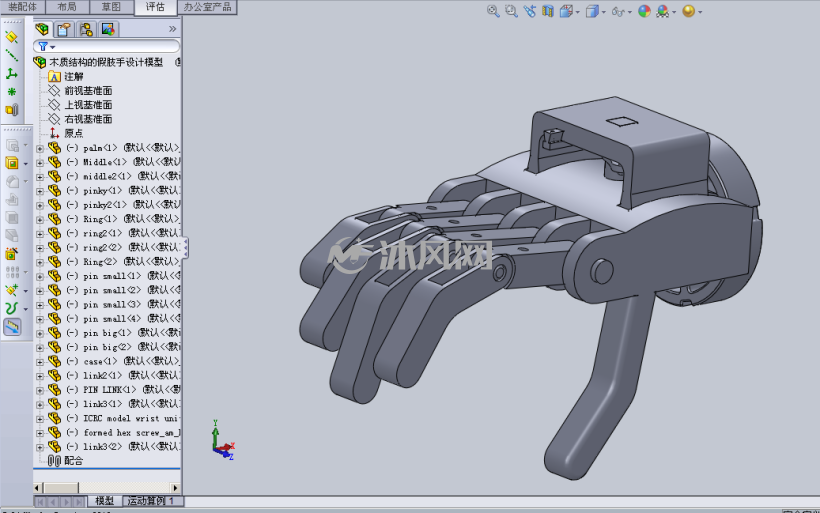Select the root assembly 木质结构的假肢手设计模型

click(x=106, y=62)
